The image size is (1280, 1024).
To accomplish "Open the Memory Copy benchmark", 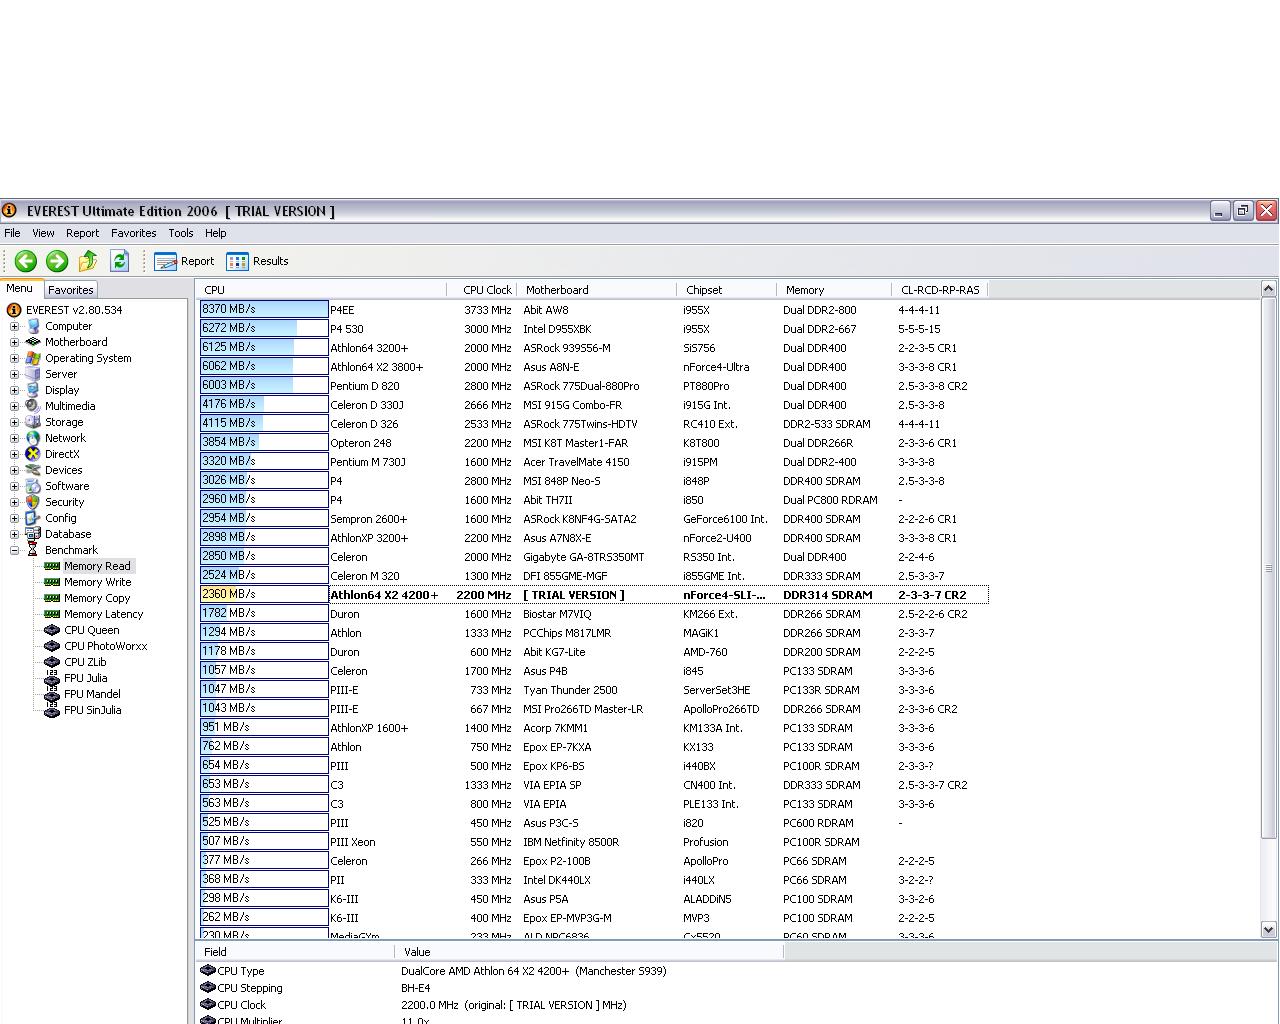I will [x=97, y=598].
